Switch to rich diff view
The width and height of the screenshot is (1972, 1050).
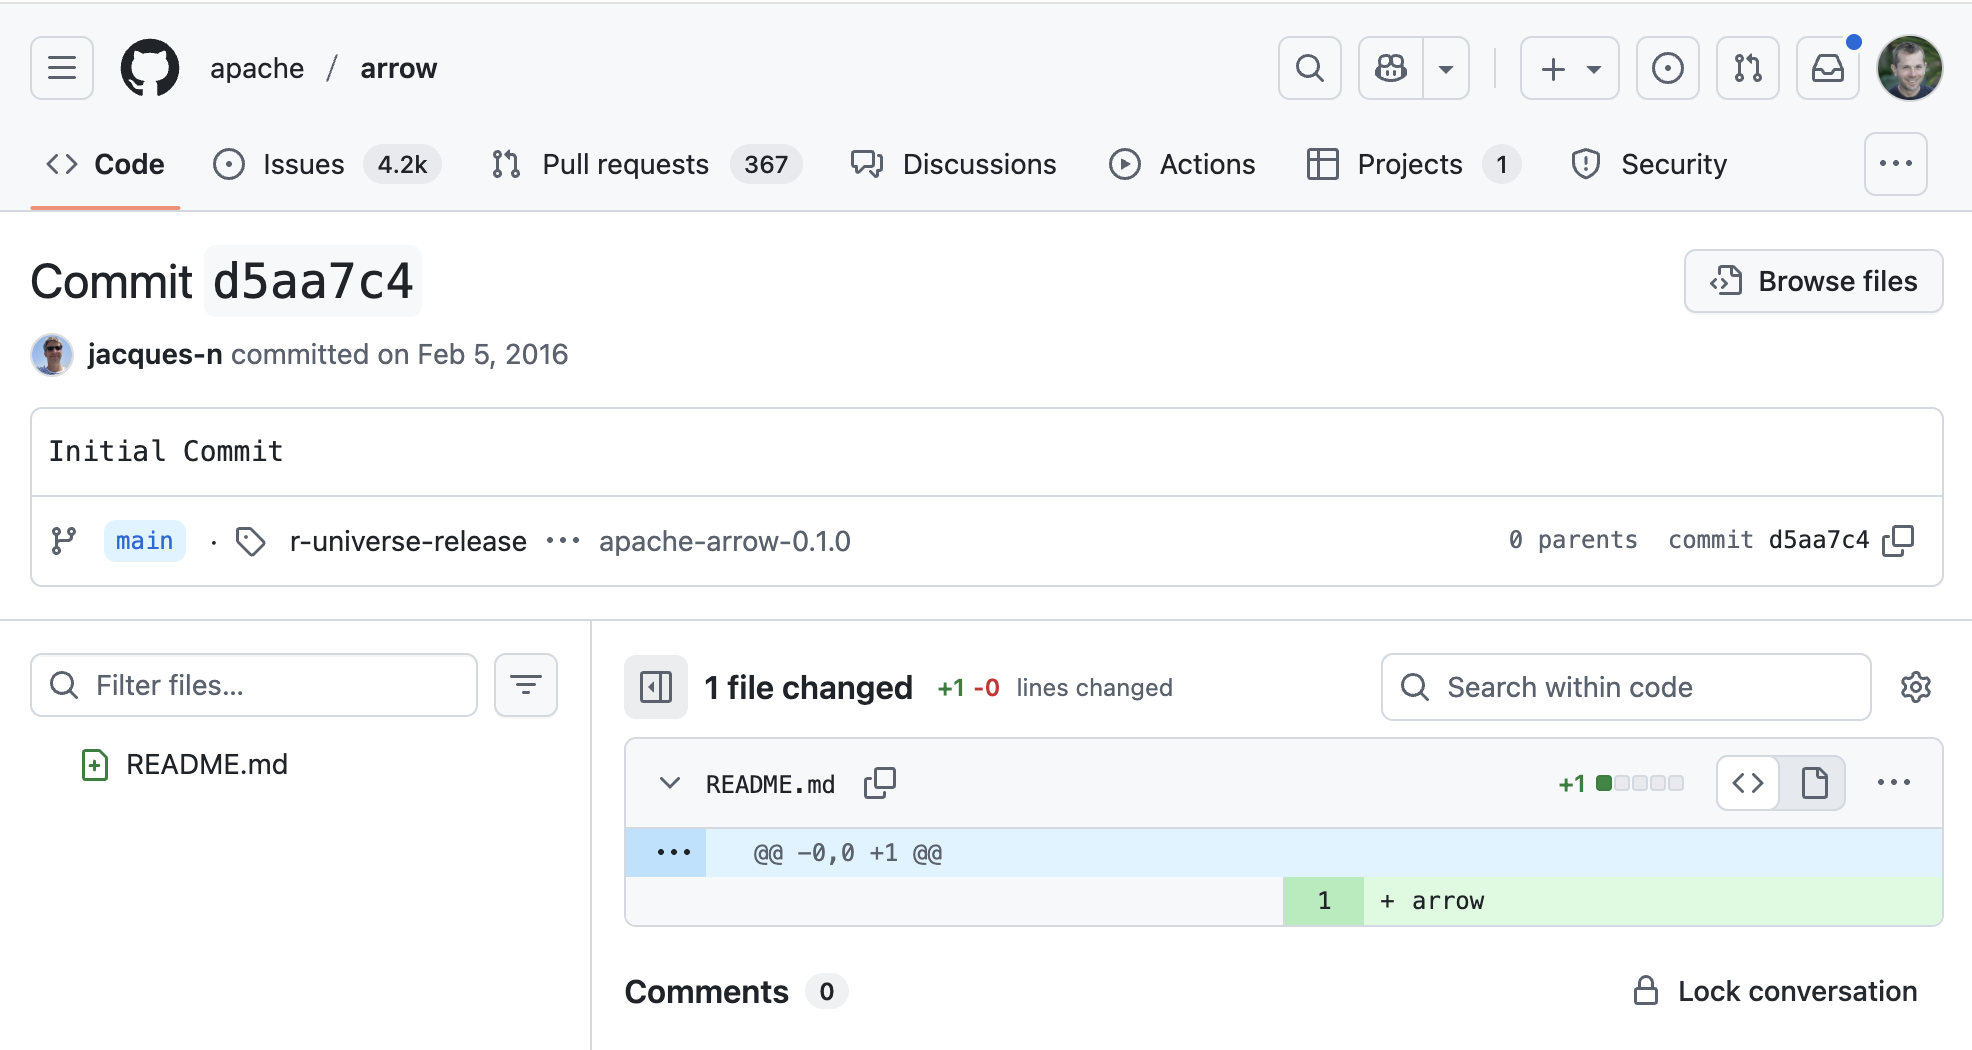pos(1814,783)
